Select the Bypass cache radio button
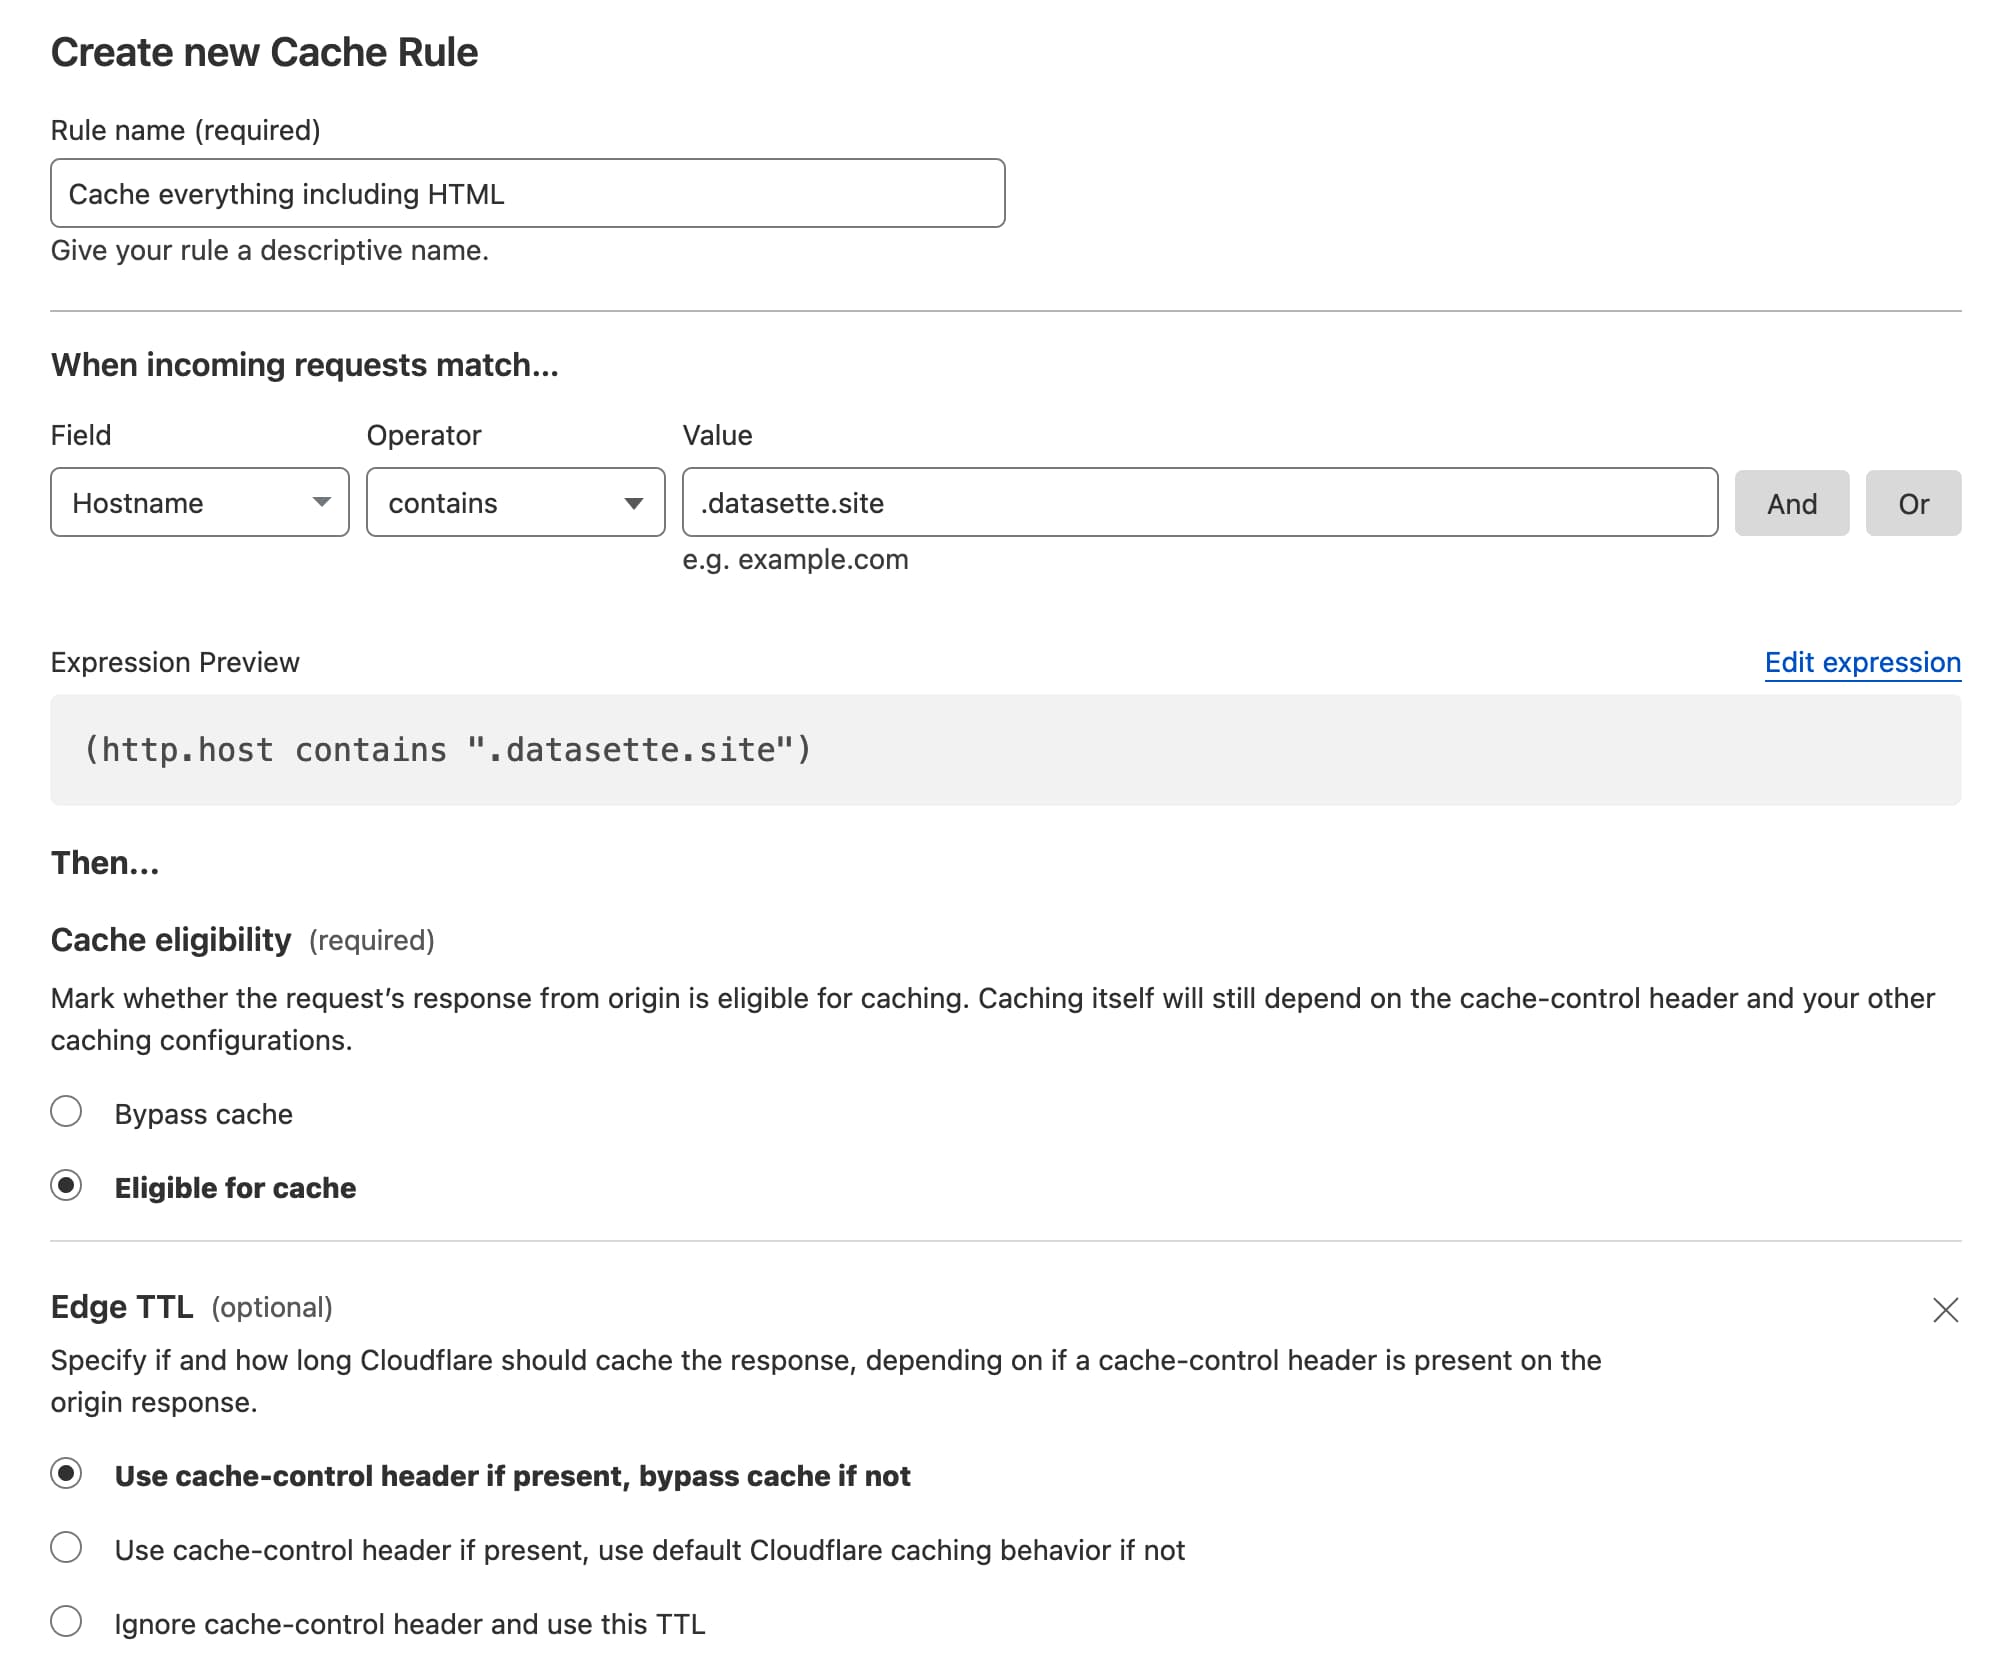This screenshot has height=1664, width=2008. tap(66, 1111)
